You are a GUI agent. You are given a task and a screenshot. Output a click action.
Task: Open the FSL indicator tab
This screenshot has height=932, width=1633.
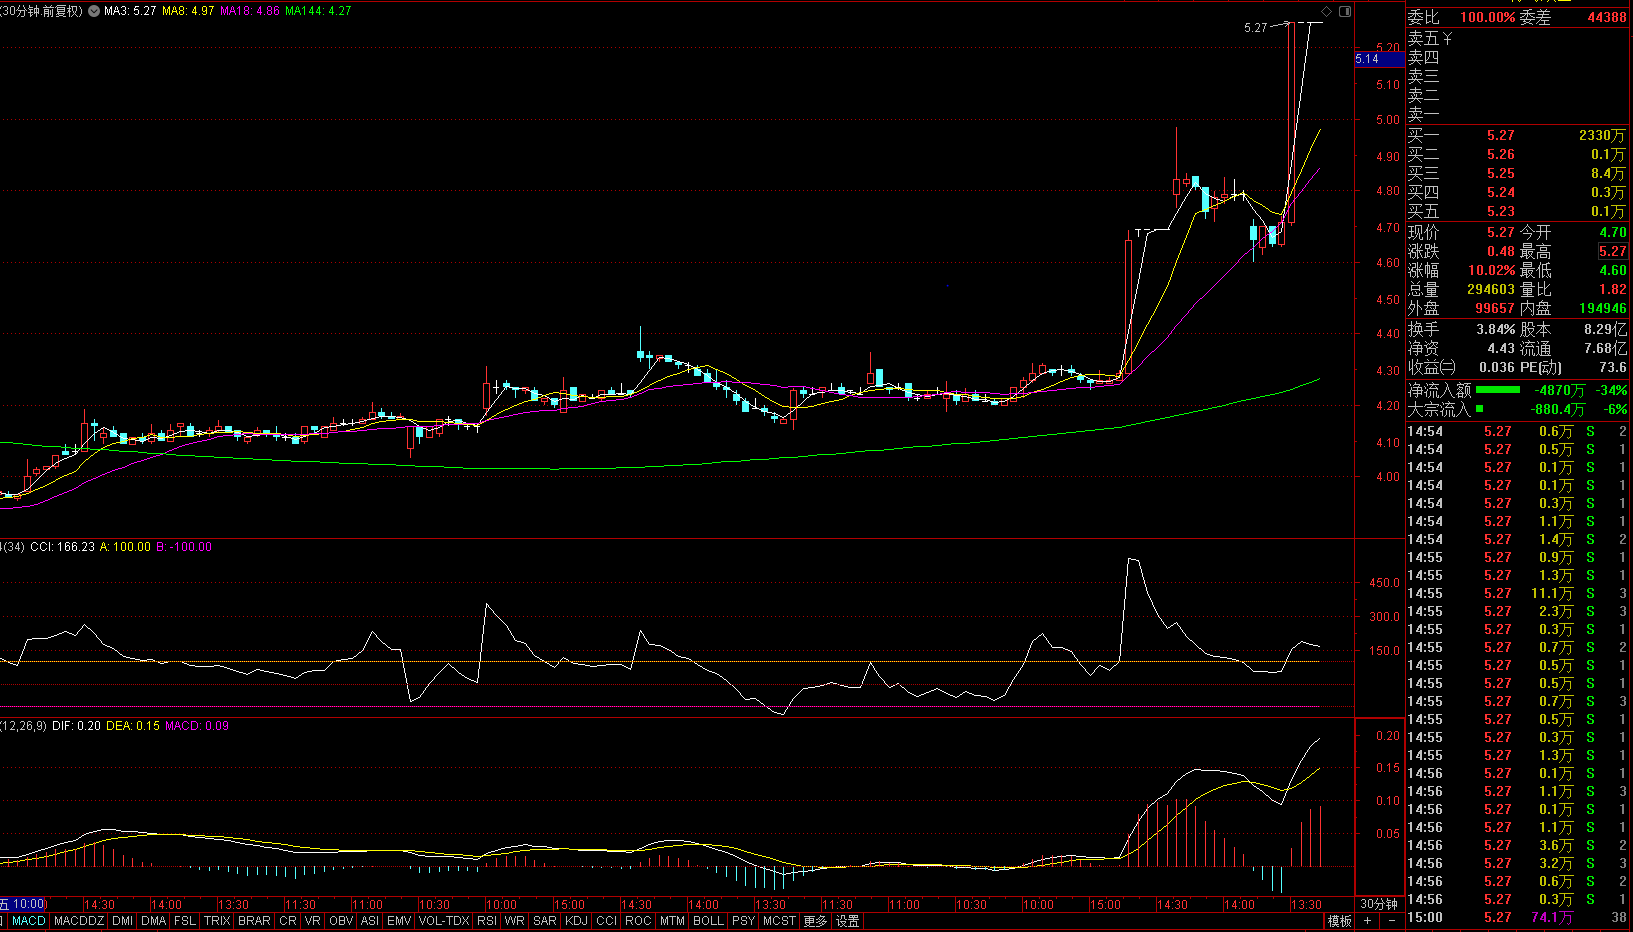[184, 921]
